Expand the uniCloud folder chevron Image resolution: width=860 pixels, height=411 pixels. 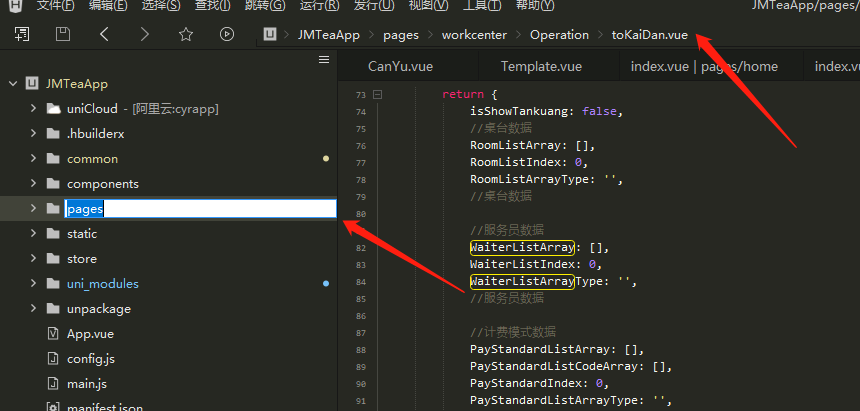click(32, 108)
